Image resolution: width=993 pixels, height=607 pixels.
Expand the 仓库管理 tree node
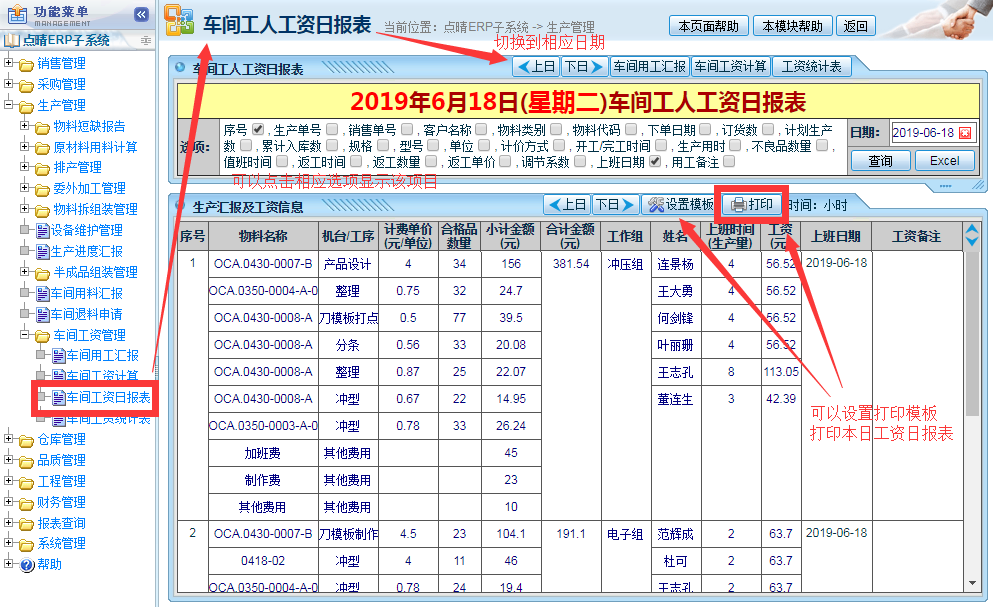click(x=10, y=439)
